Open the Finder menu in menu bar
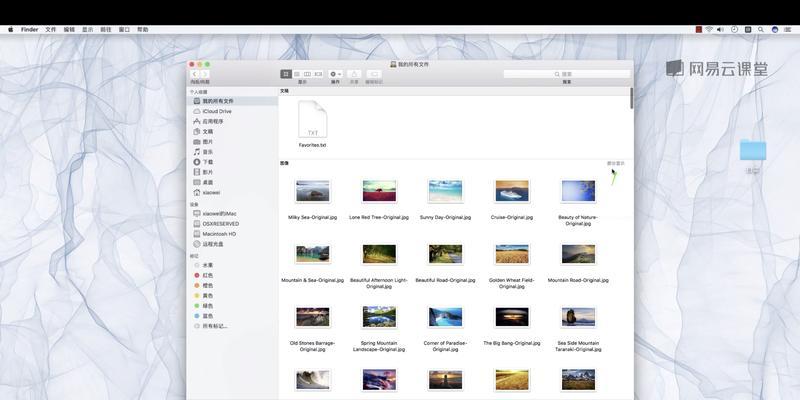The image size is (800, 400). [x=30, y=30]
